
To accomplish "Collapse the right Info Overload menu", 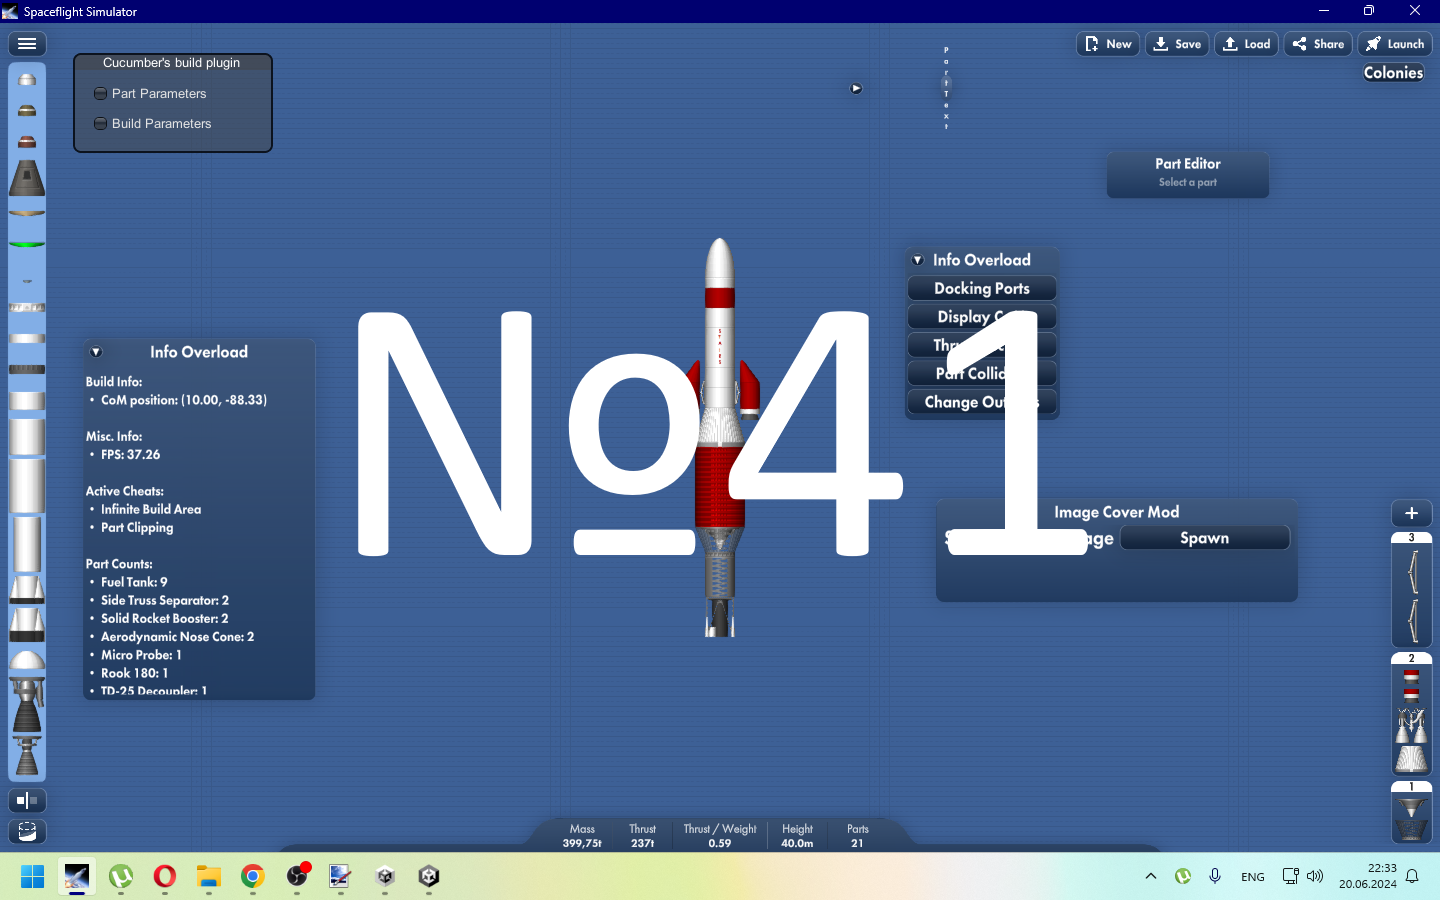I will point(918,260).
